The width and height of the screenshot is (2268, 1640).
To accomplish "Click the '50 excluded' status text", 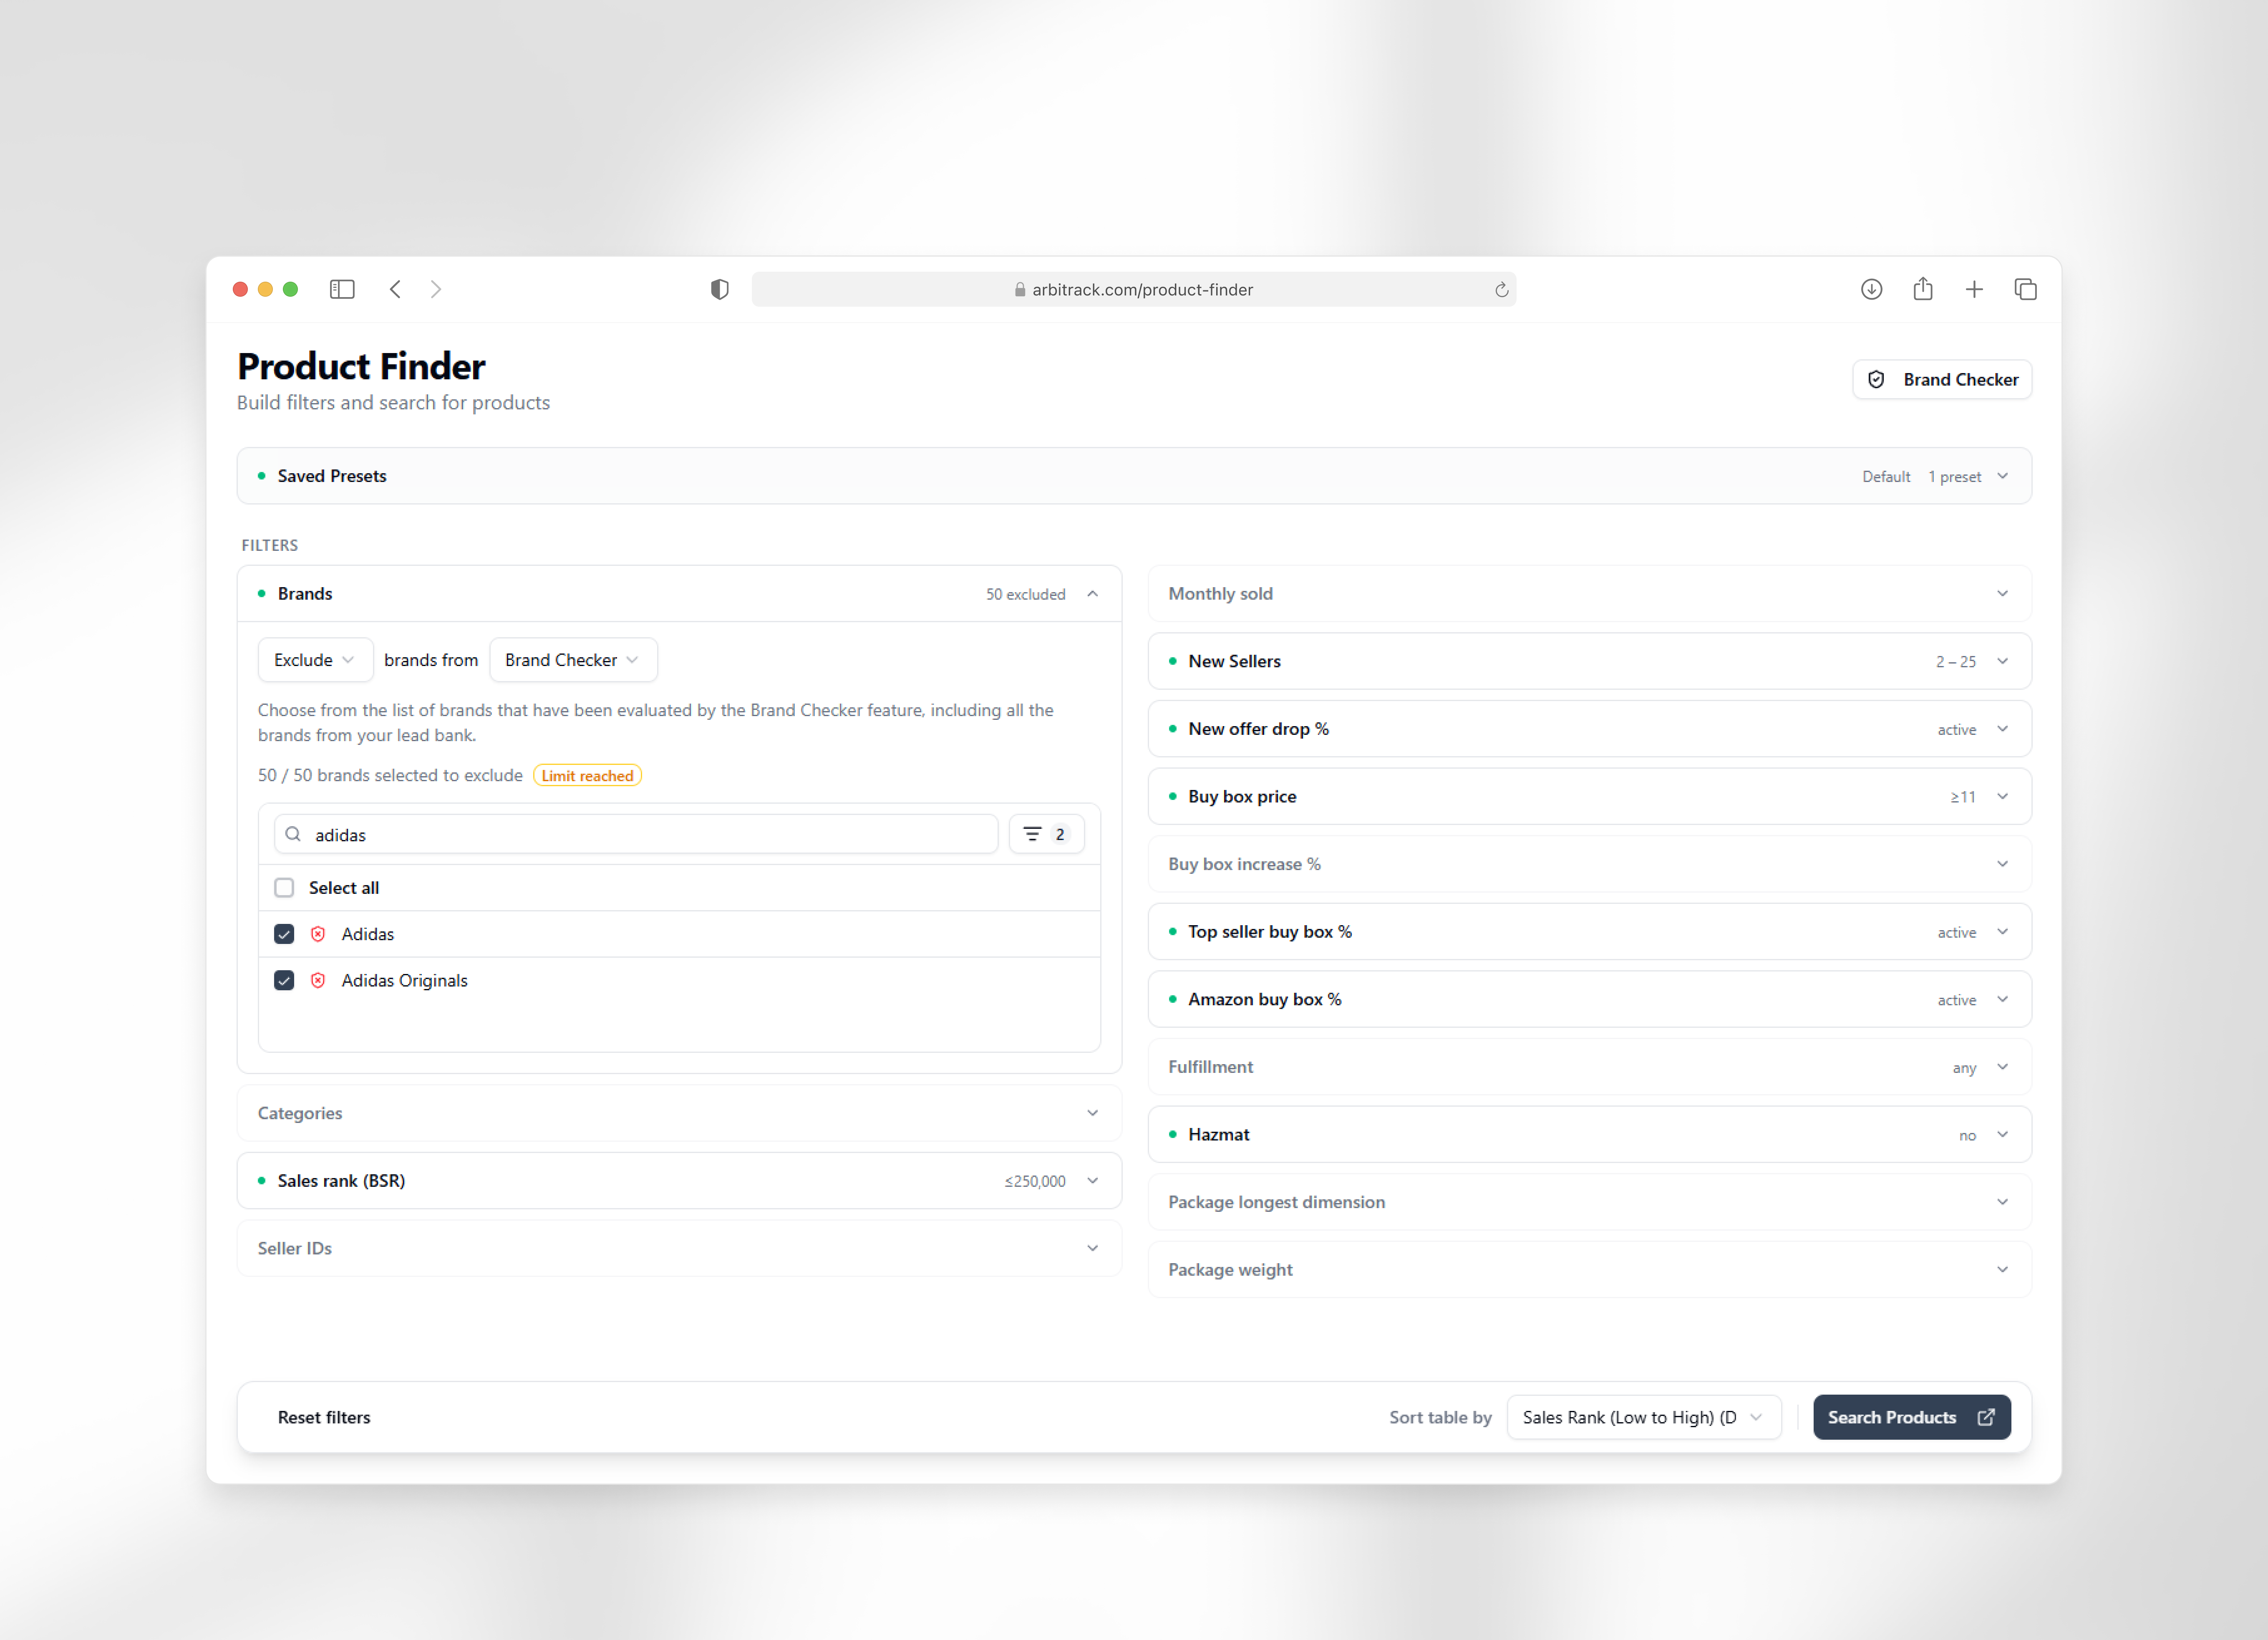I will 1025,595.
